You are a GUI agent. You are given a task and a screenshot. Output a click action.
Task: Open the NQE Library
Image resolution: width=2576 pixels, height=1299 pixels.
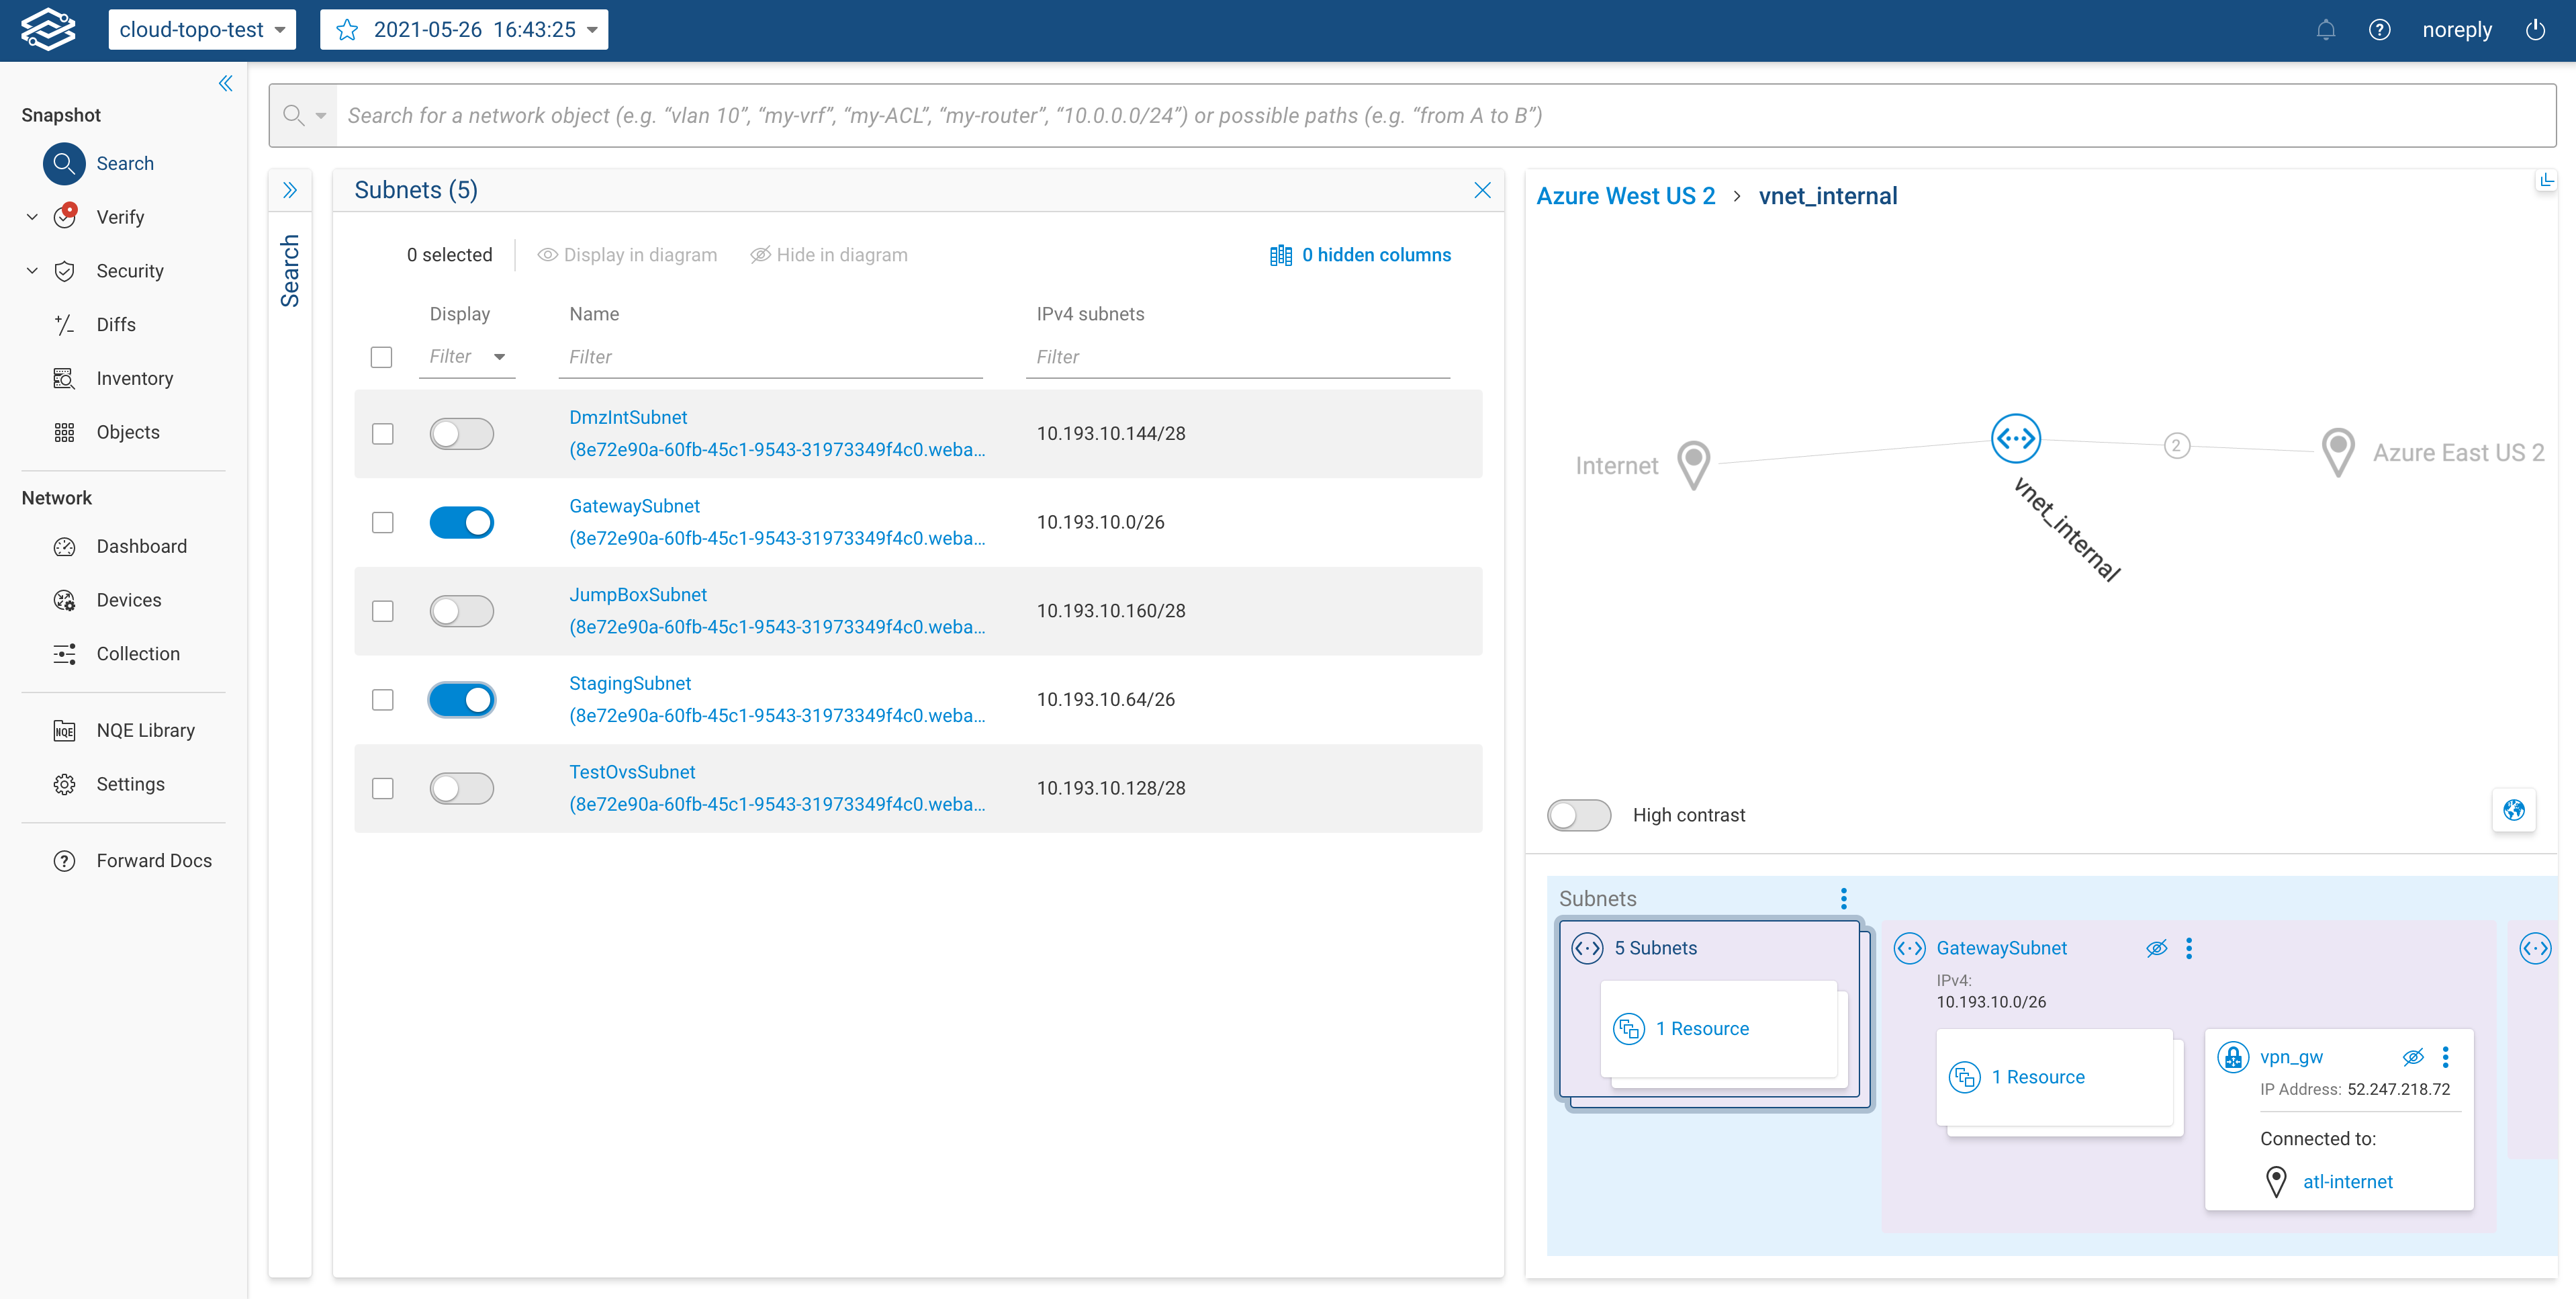tap(145, 730)
